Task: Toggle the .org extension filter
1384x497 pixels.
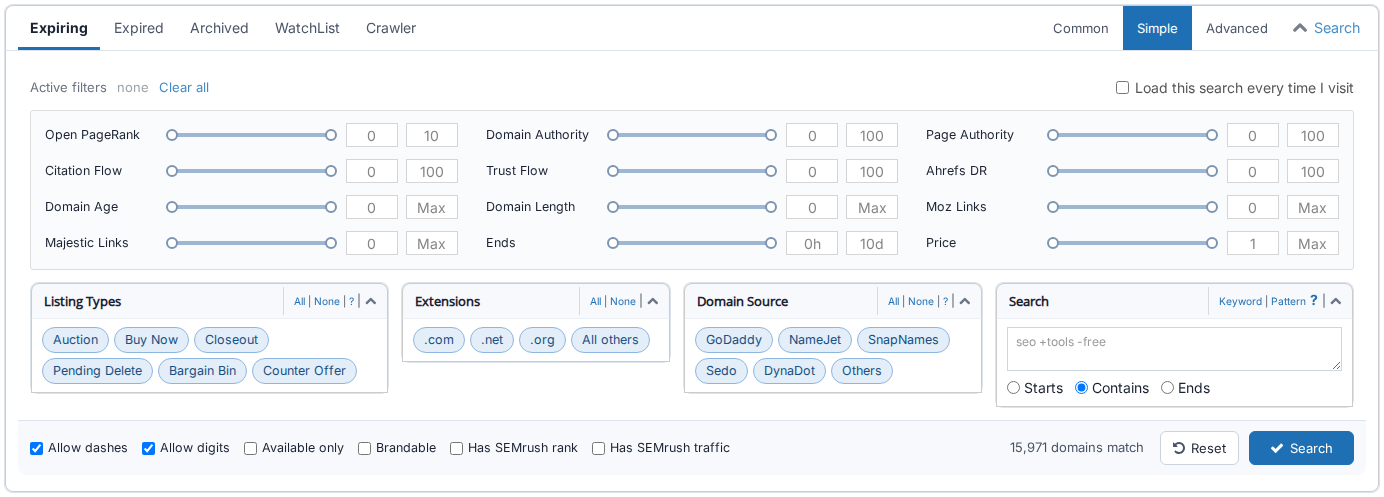Action: (x=543, y=340)
